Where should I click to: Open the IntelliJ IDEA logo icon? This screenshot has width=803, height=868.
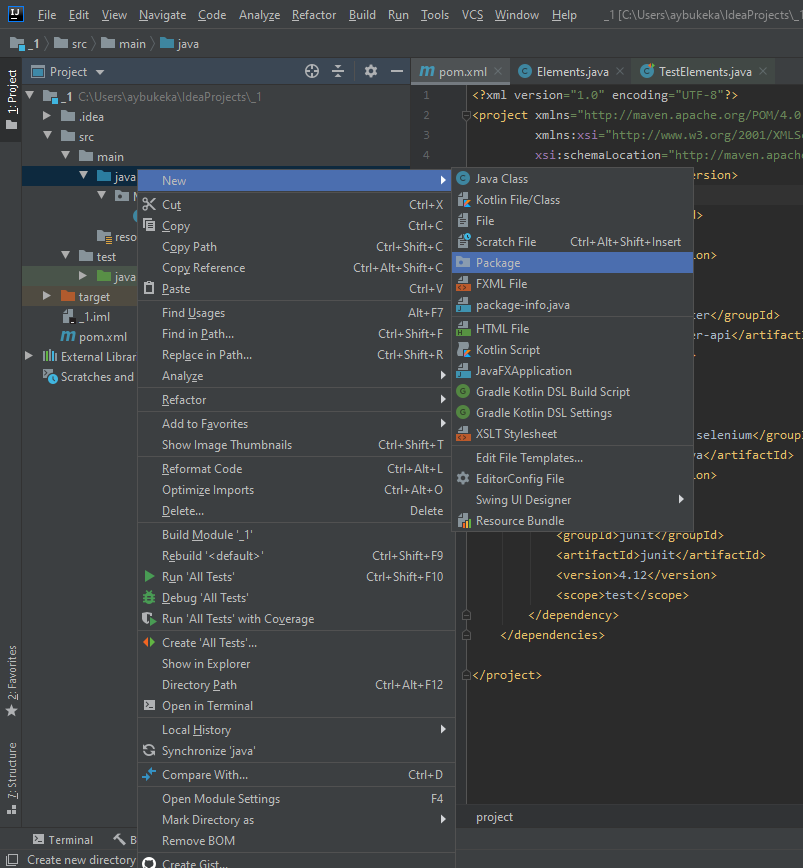[x=16, y=14]
